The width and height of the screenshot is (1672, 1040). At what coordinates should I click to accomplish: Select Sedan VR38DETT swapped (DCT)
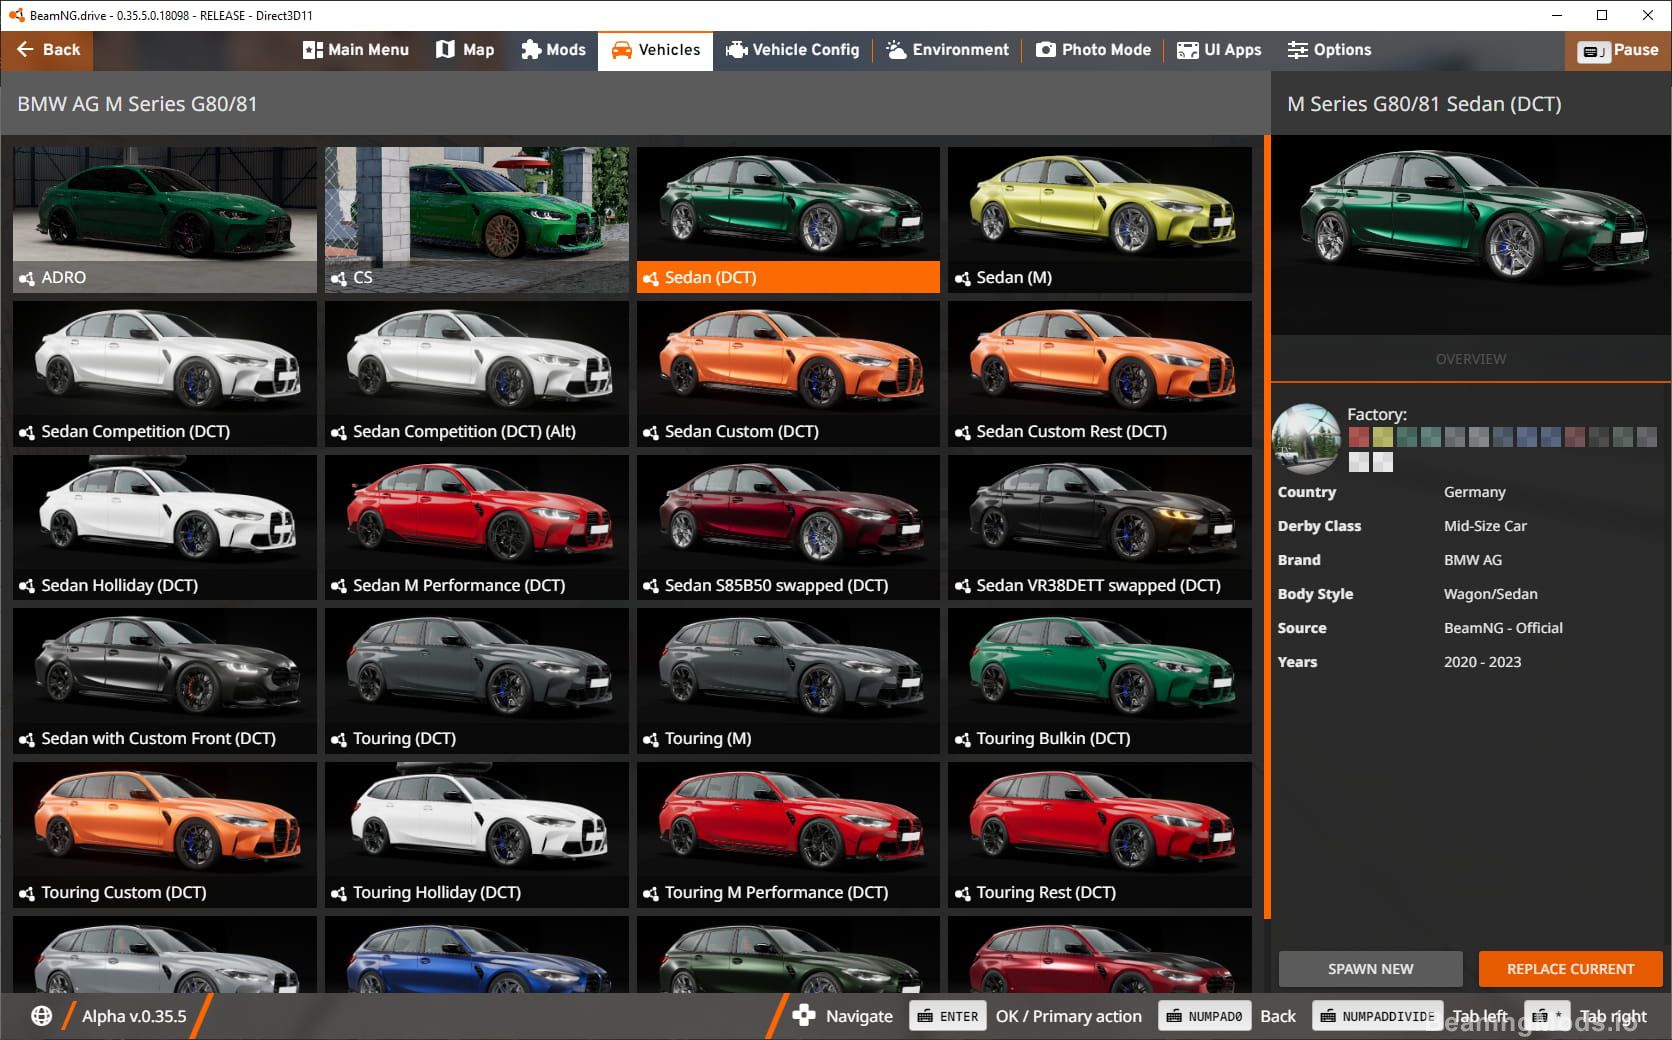point(1100,528)
